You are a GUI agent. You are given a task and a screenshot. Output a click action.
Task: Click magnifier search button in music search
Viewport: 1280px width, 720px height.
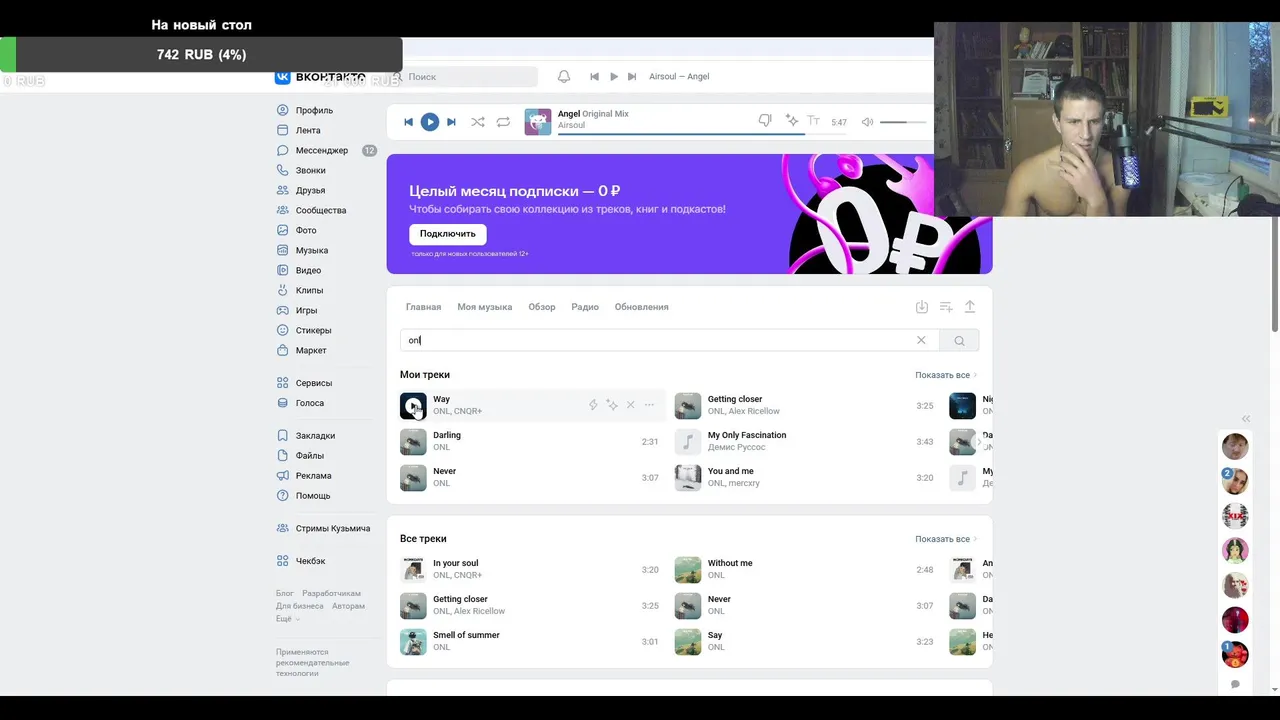[959, 341]
